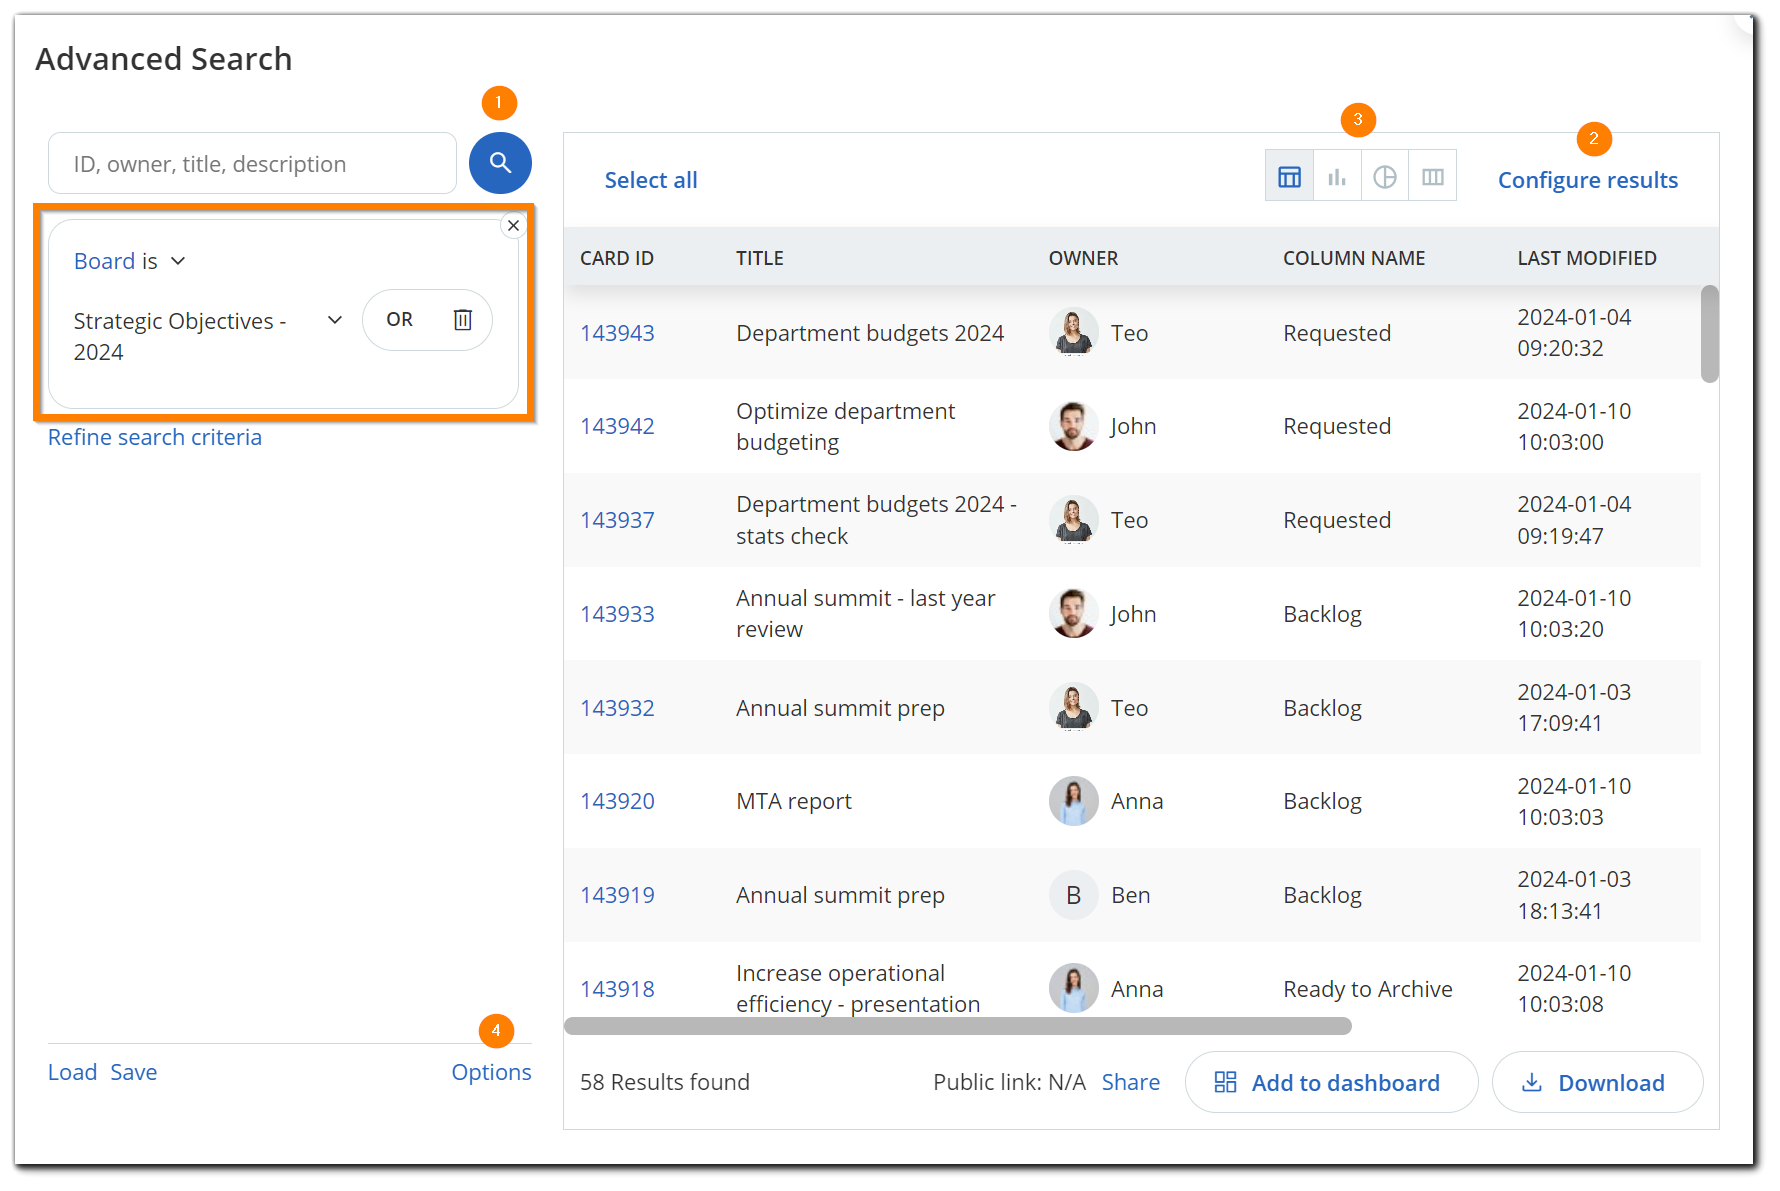Click the search magnifier icon

500,163
